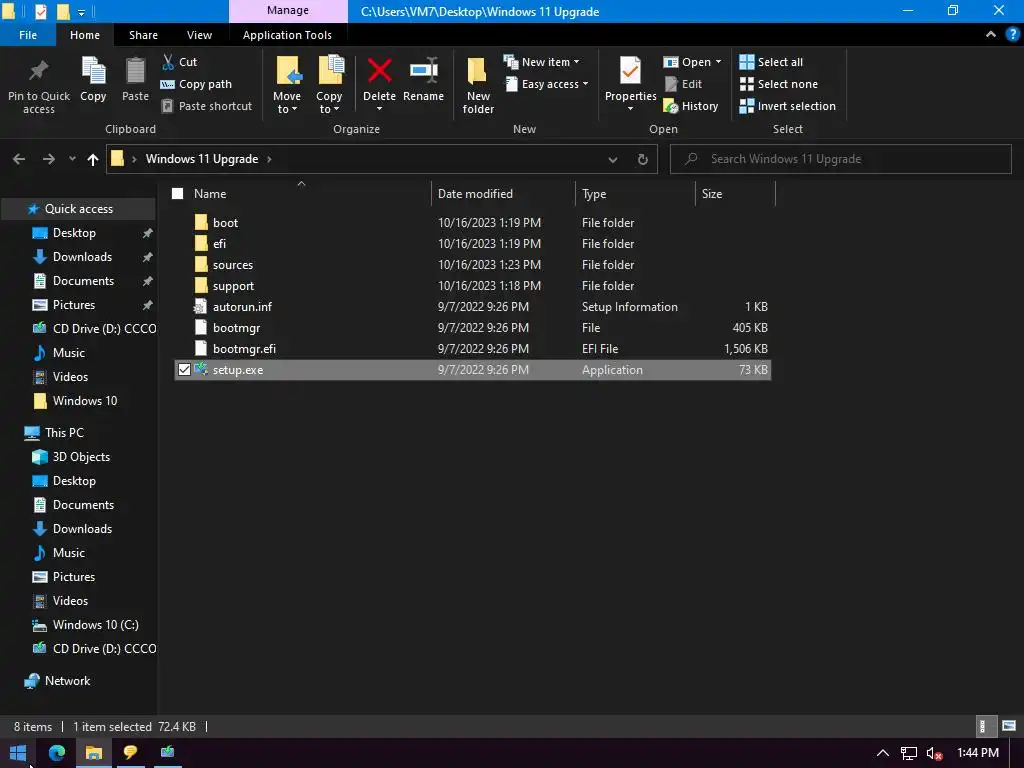
Task: Select Network in navigation pane
Action: coord(67,680)
